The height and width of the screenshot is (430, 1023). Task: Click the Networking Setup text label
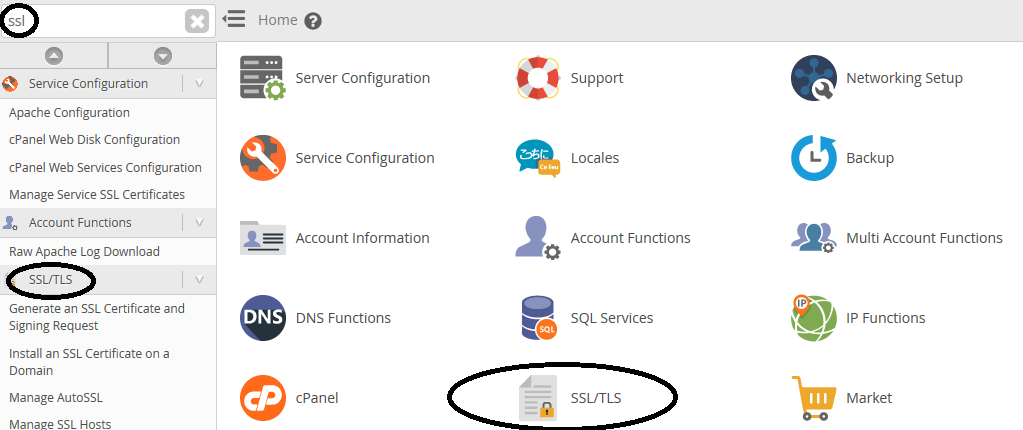pyautogui.click(x=904, y=78)
